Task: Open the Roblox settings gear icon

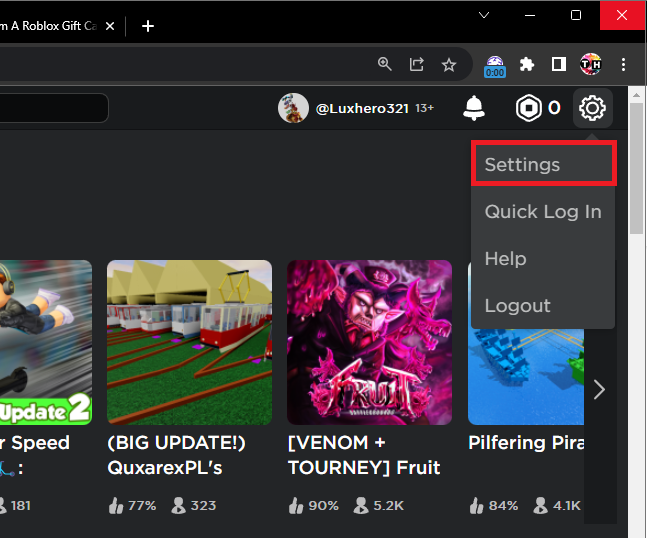Action: click(593, 108)
